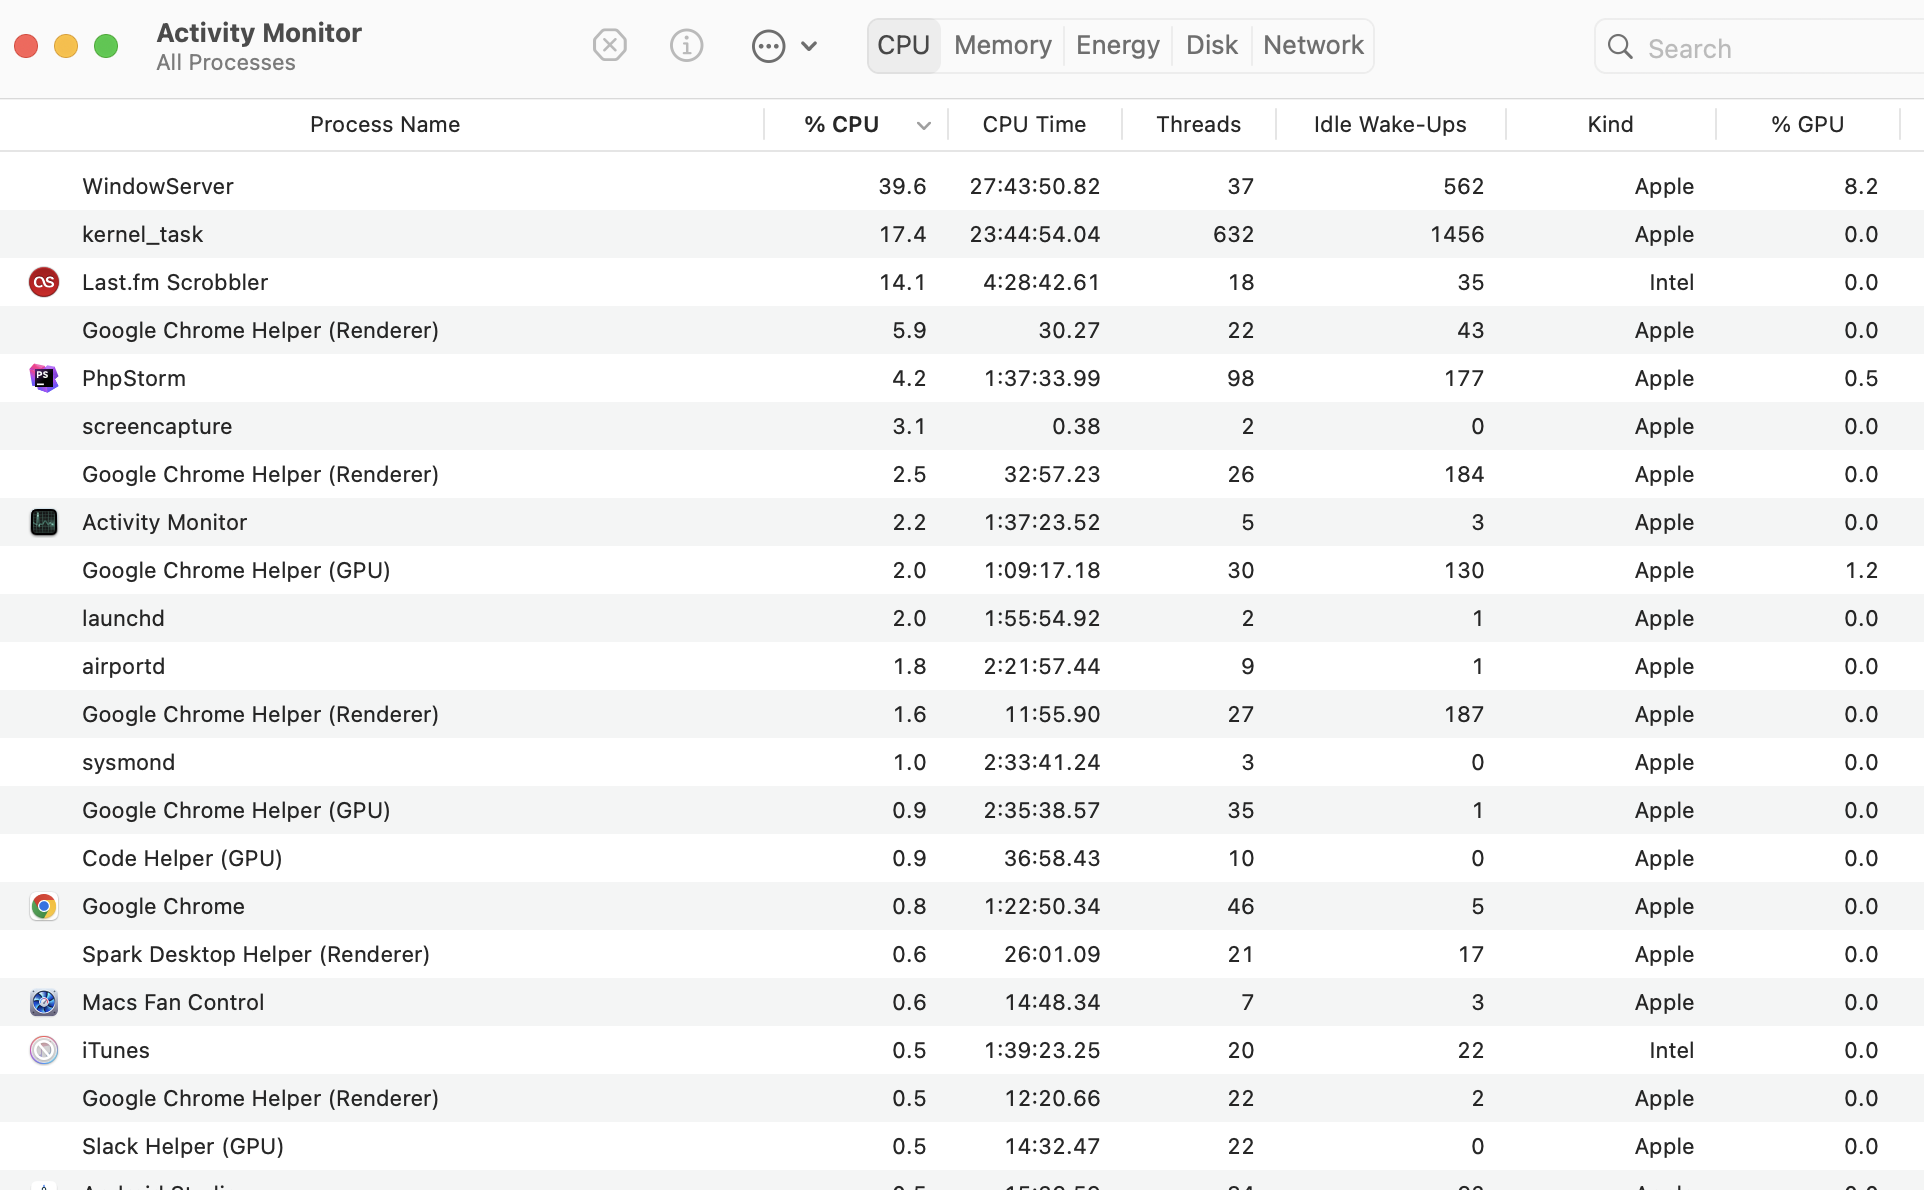
Task: Select the Slack Helper (GPU) process
Action: point(183,1146)
